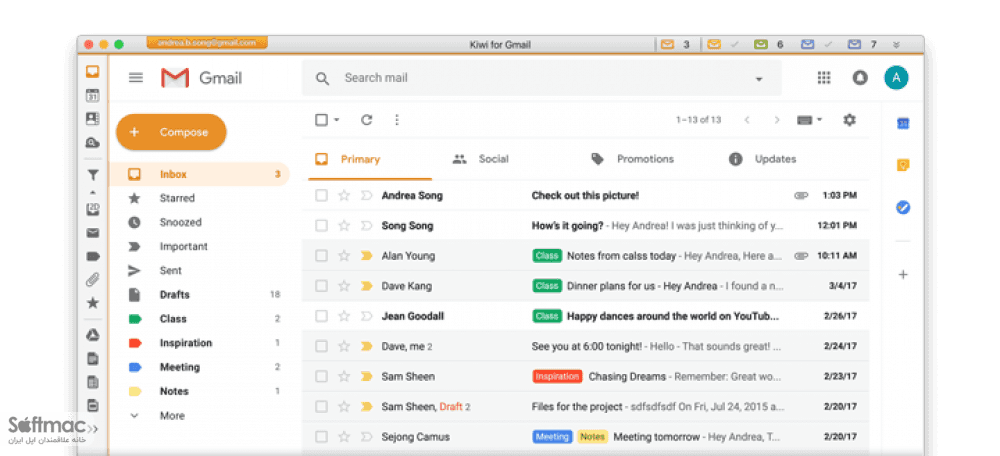Open the Inspiration label
The width and height of the screenshot is (1000, 456).
click(x=185, y=343)
